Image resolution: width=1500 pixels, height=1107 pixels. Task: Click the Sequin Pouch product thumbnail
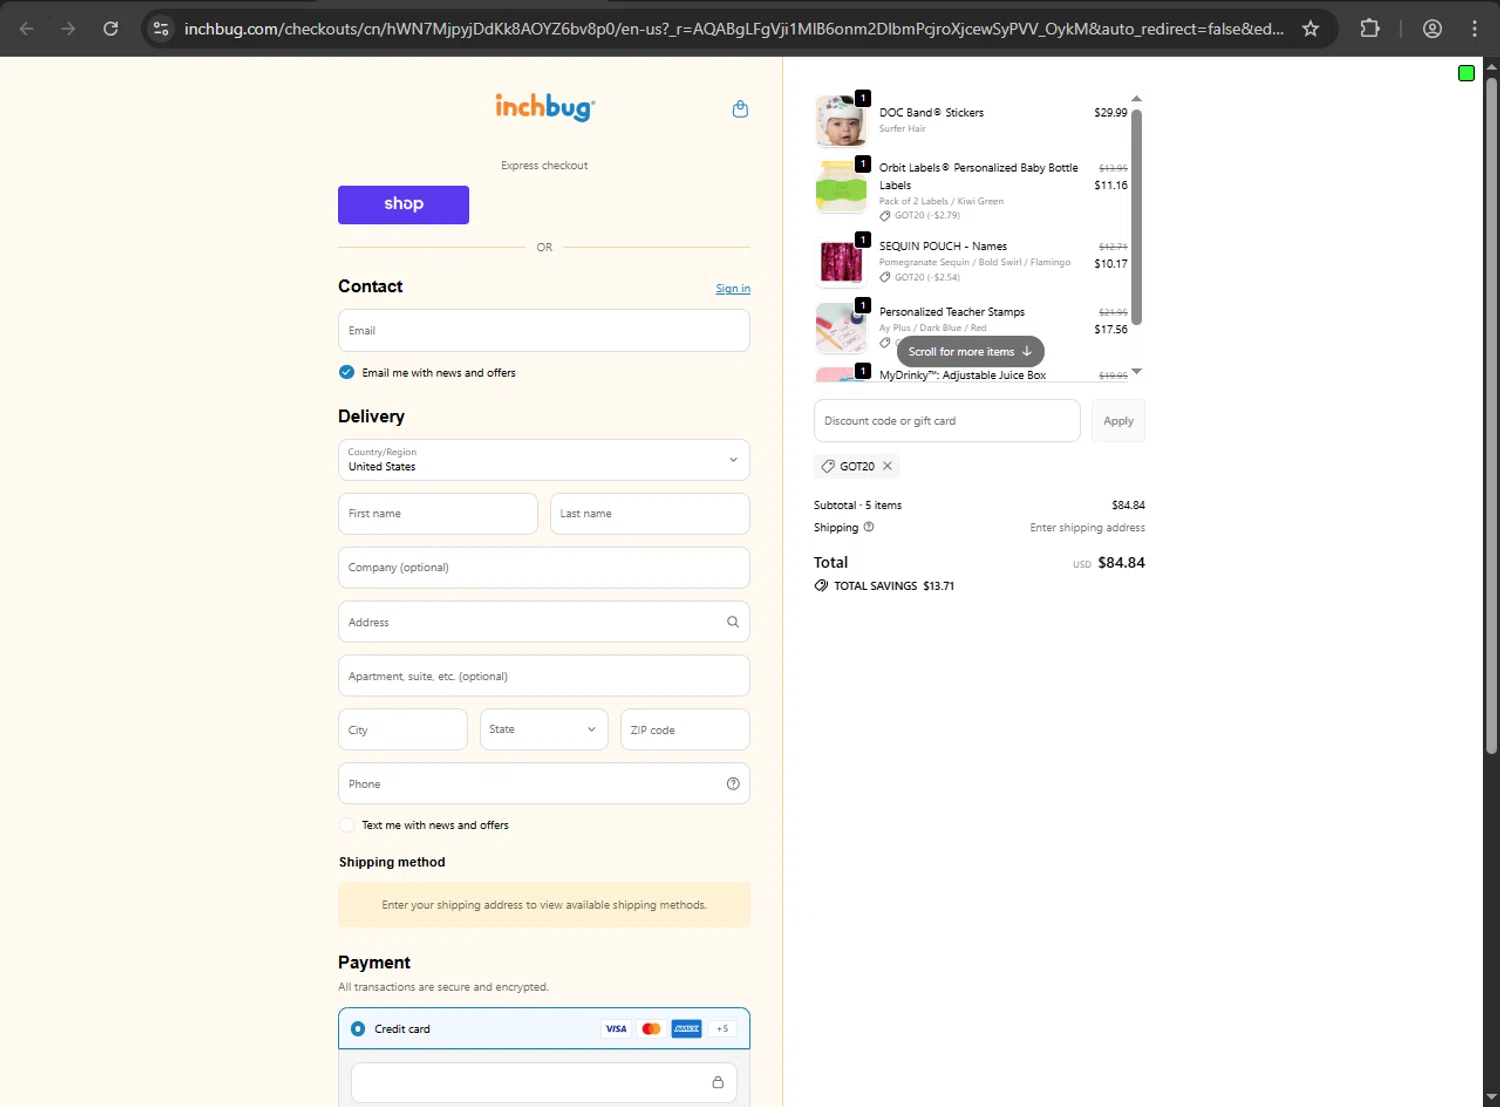click(x=841, y=262)
